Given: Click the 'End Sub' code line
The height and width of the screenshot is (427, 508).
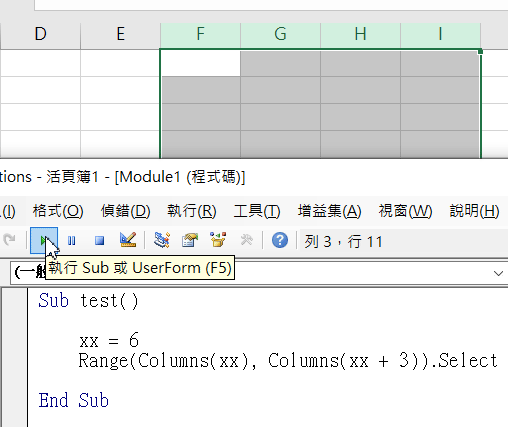Looking at the screenshot, I should click(x=74, y=400).
